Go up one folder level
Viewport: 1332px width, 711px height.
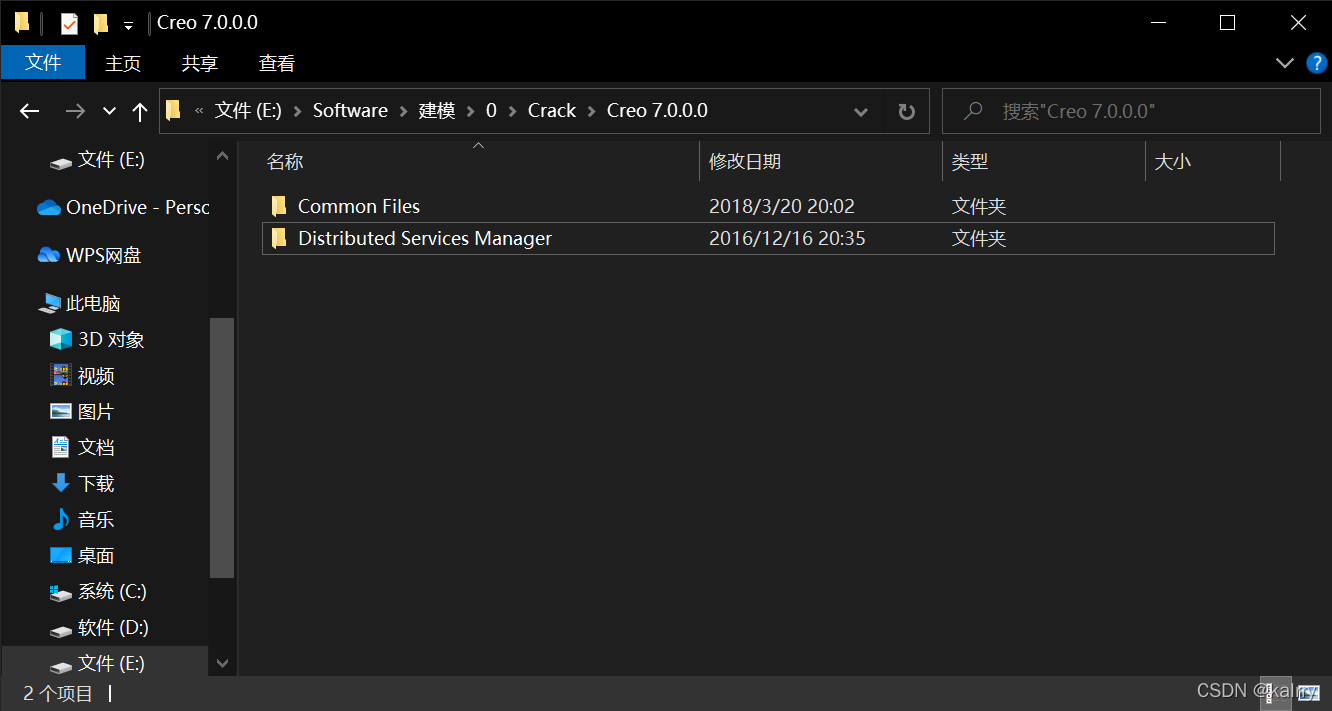pos(140,111)
